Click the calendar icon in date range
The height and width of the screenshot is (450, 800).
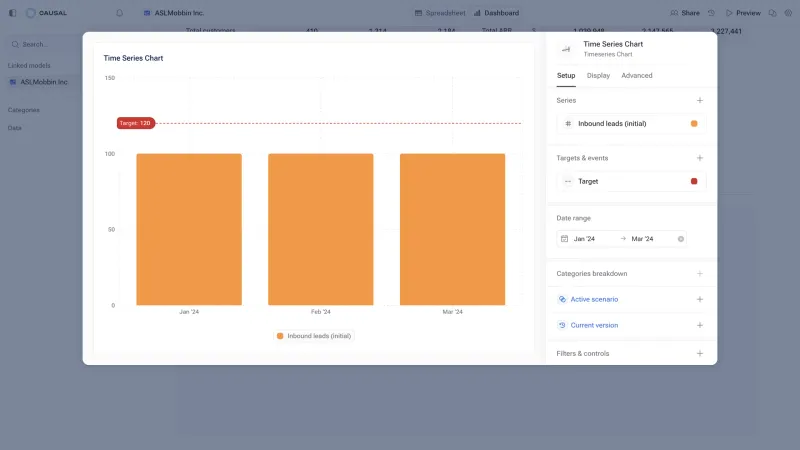pos(564,239)
